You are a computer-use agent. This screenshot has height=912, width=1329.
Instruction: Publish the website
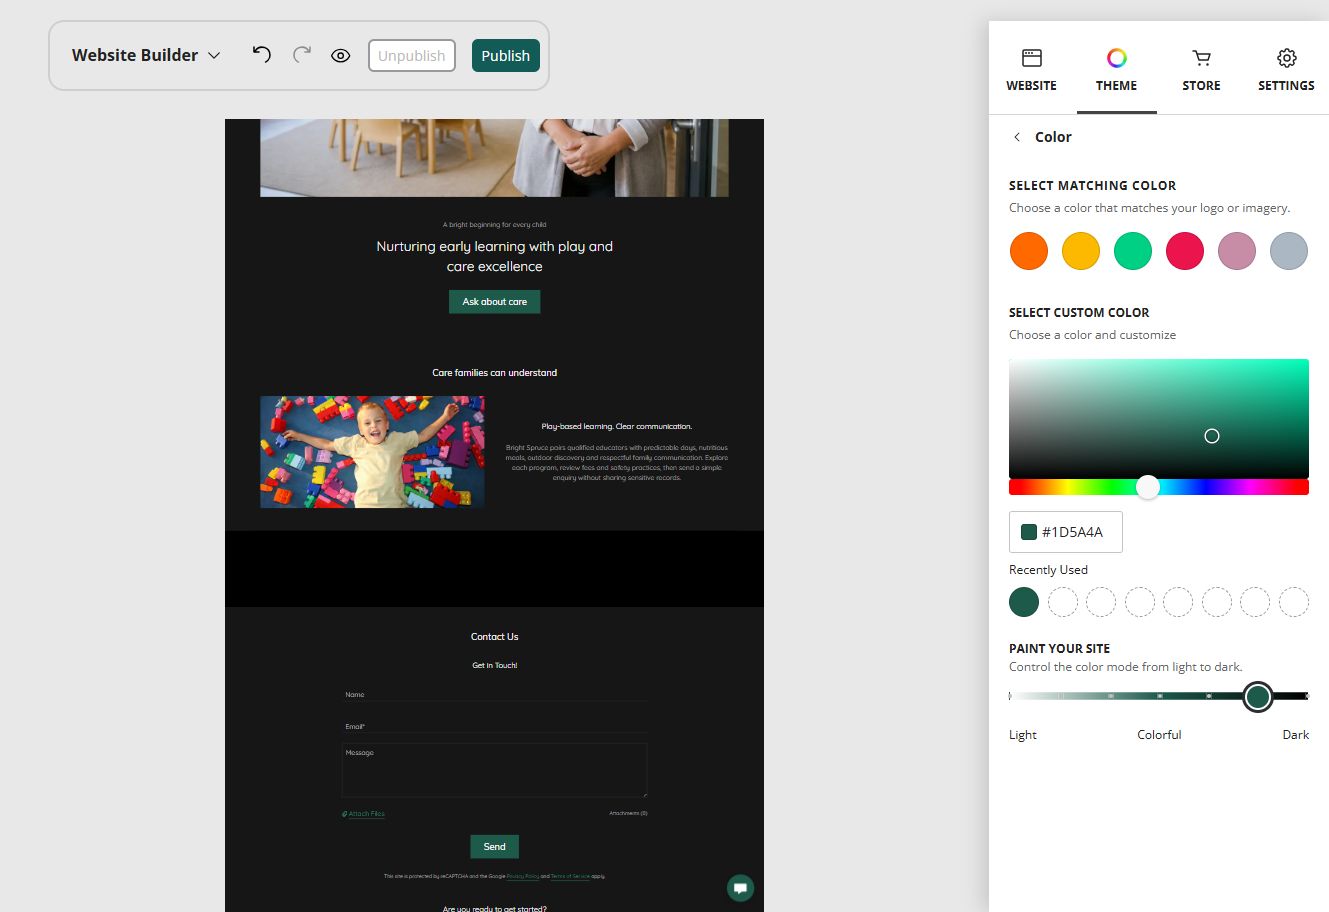coord(506,56)
